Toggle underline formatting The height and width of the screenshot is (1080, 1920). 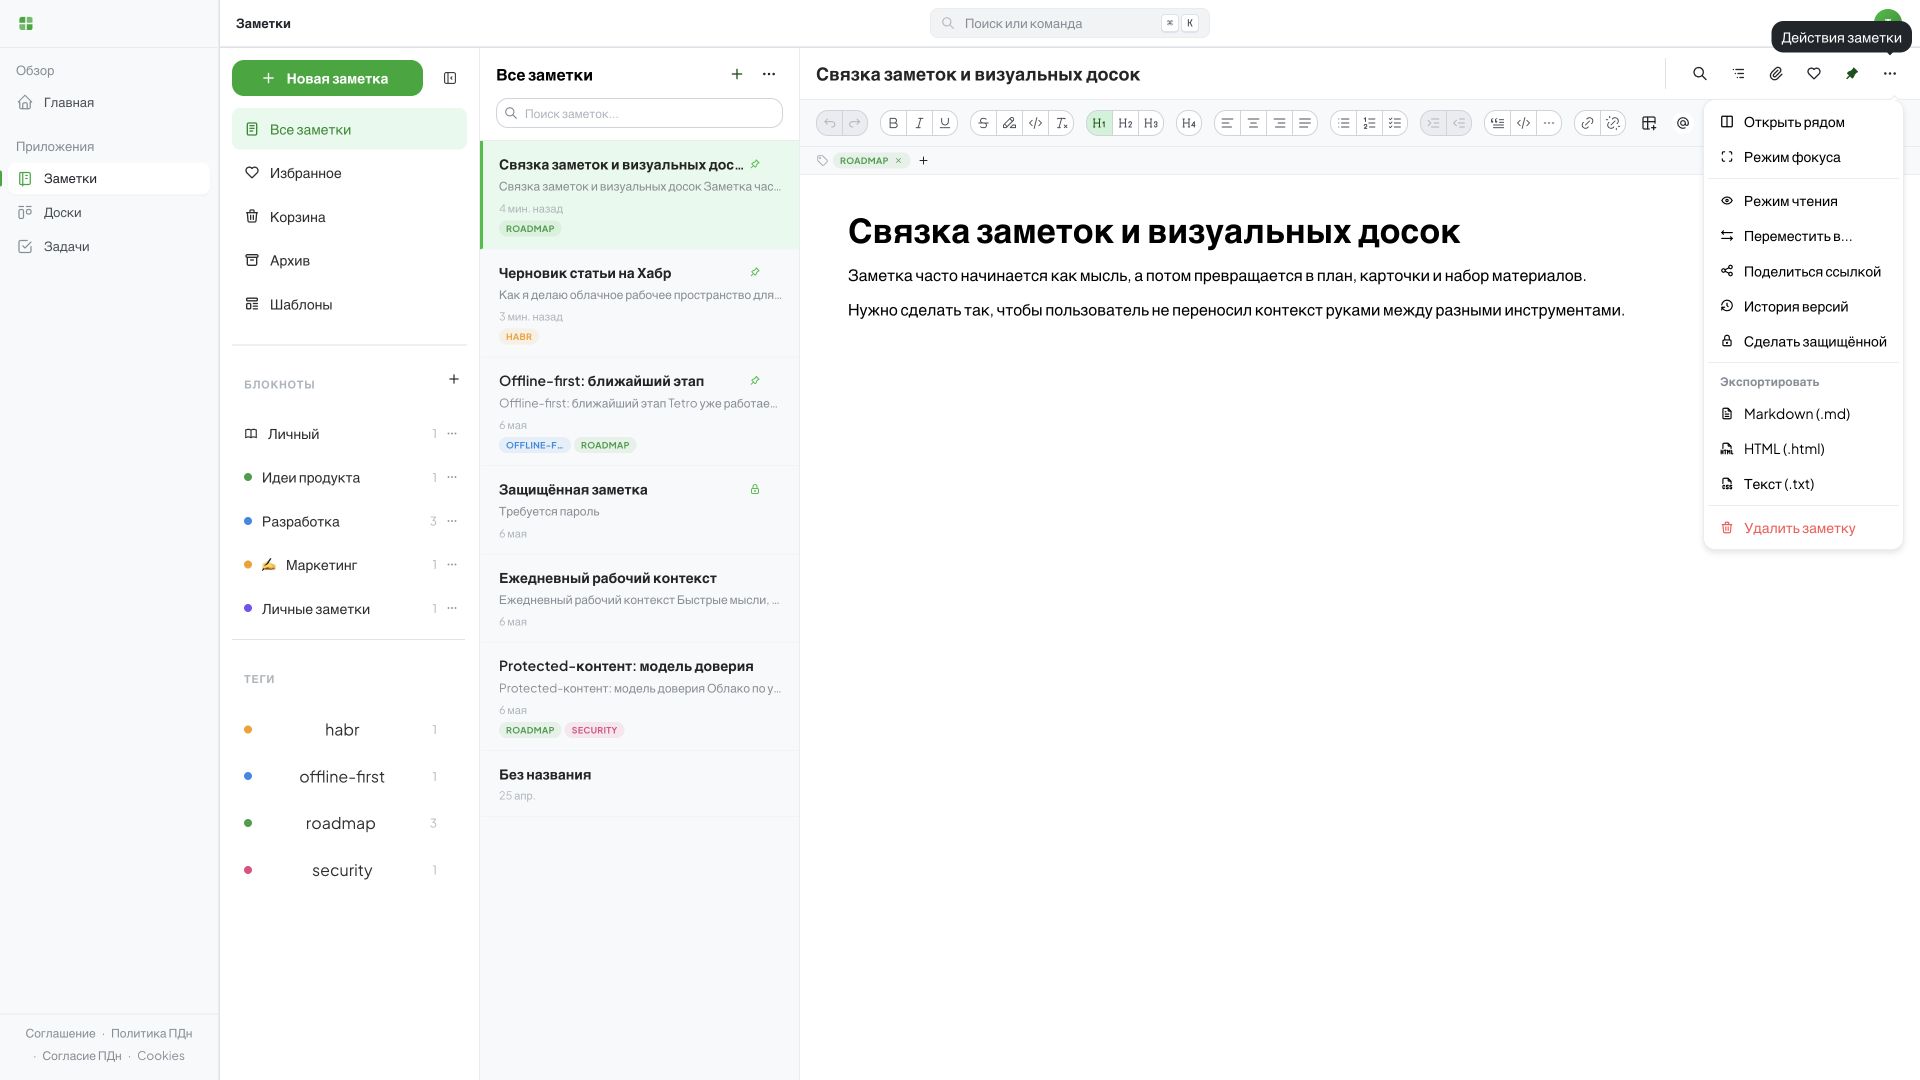(x=945, y=123)
